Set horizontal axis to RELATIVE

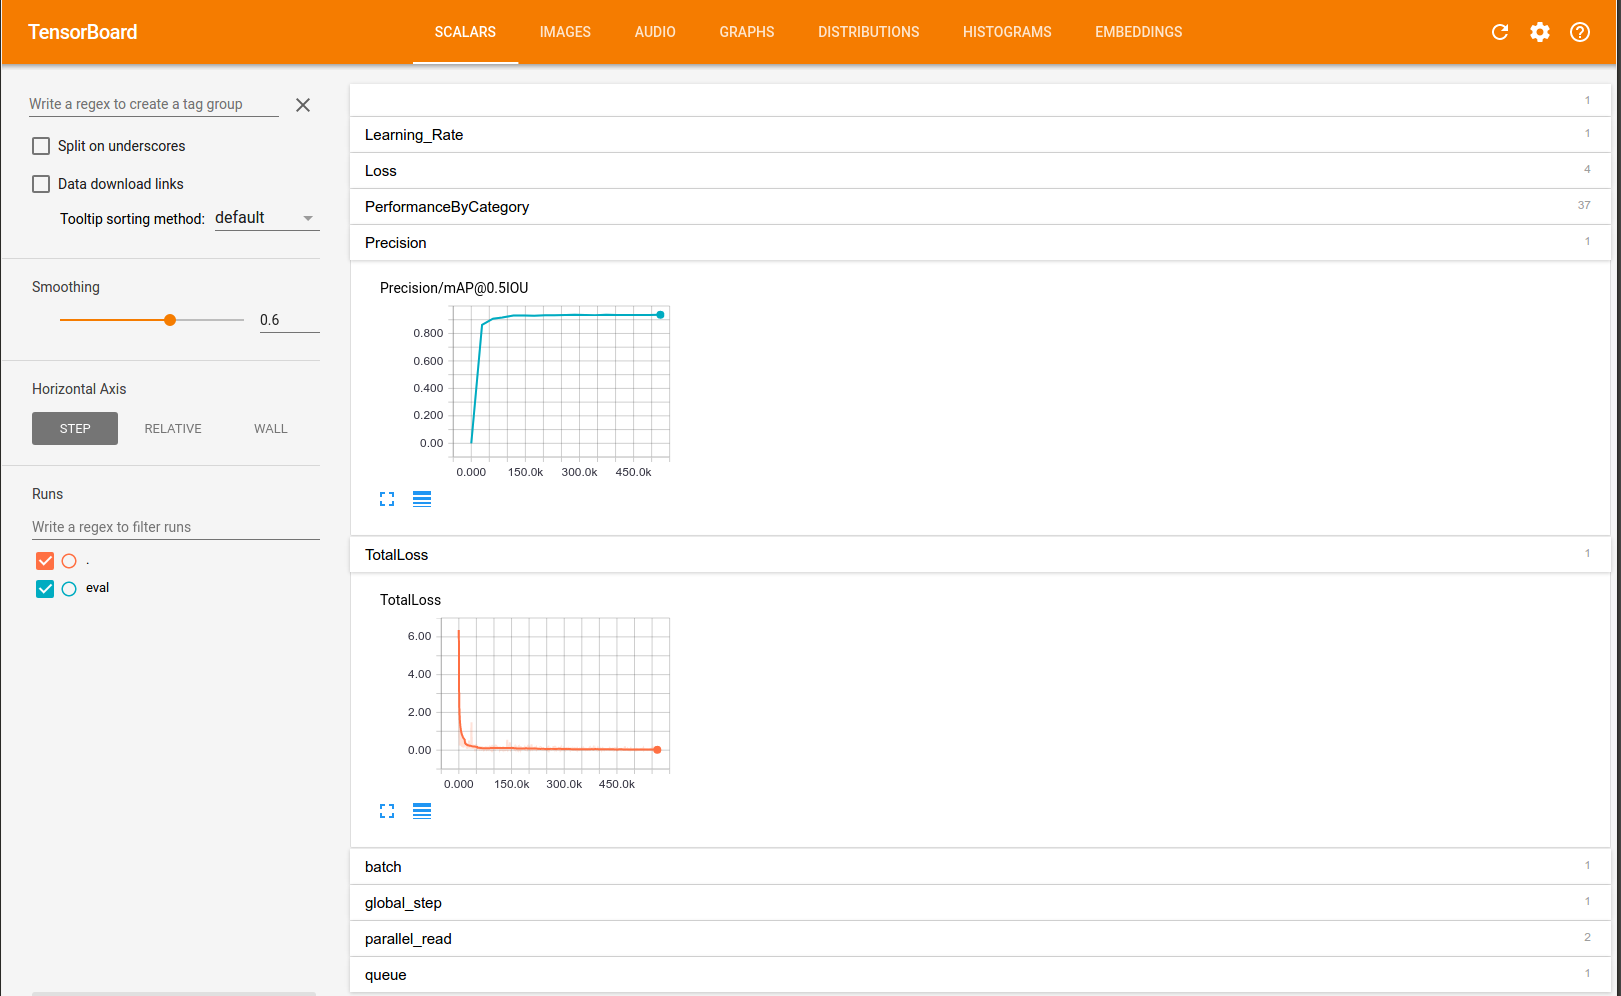[173, 429]
